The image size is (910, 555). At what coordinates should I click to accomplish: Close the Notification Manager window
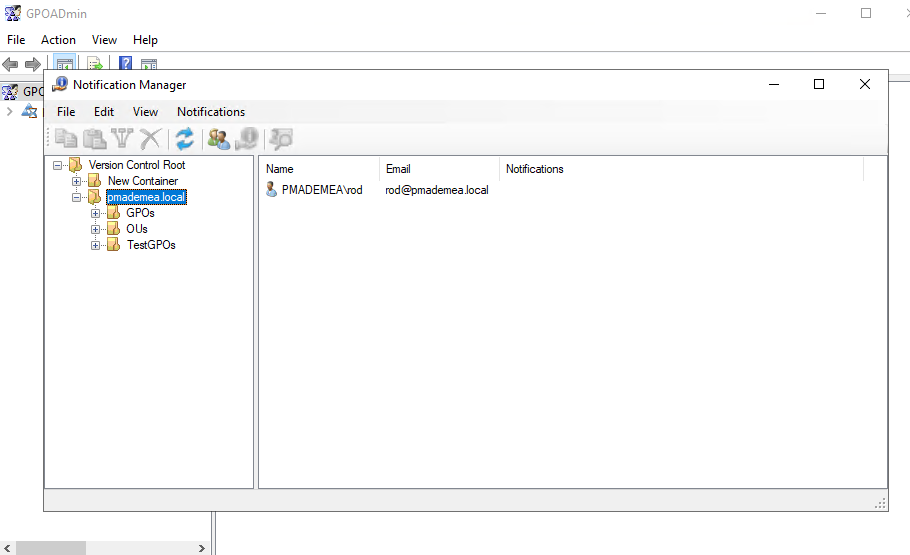coord(865,84)
